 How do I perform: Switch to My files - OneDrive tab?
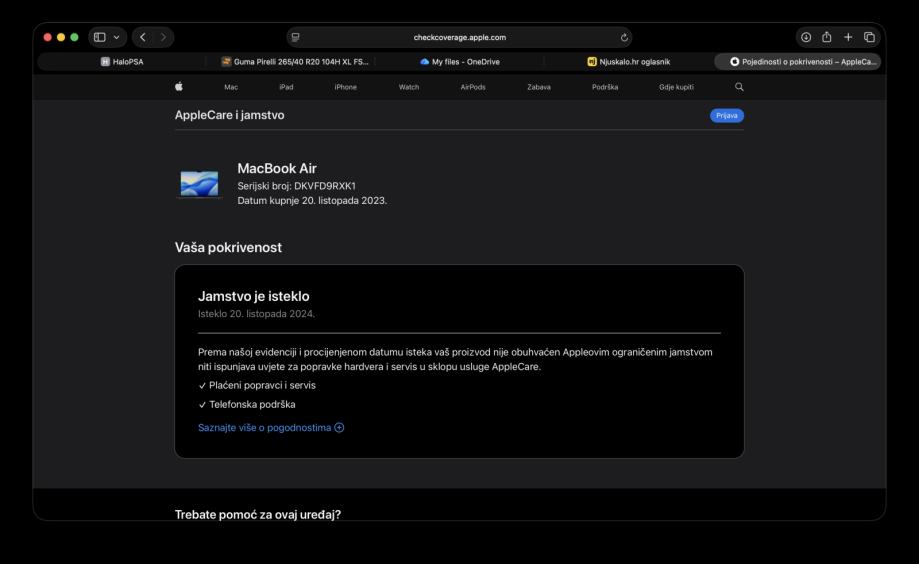point(460,62)
